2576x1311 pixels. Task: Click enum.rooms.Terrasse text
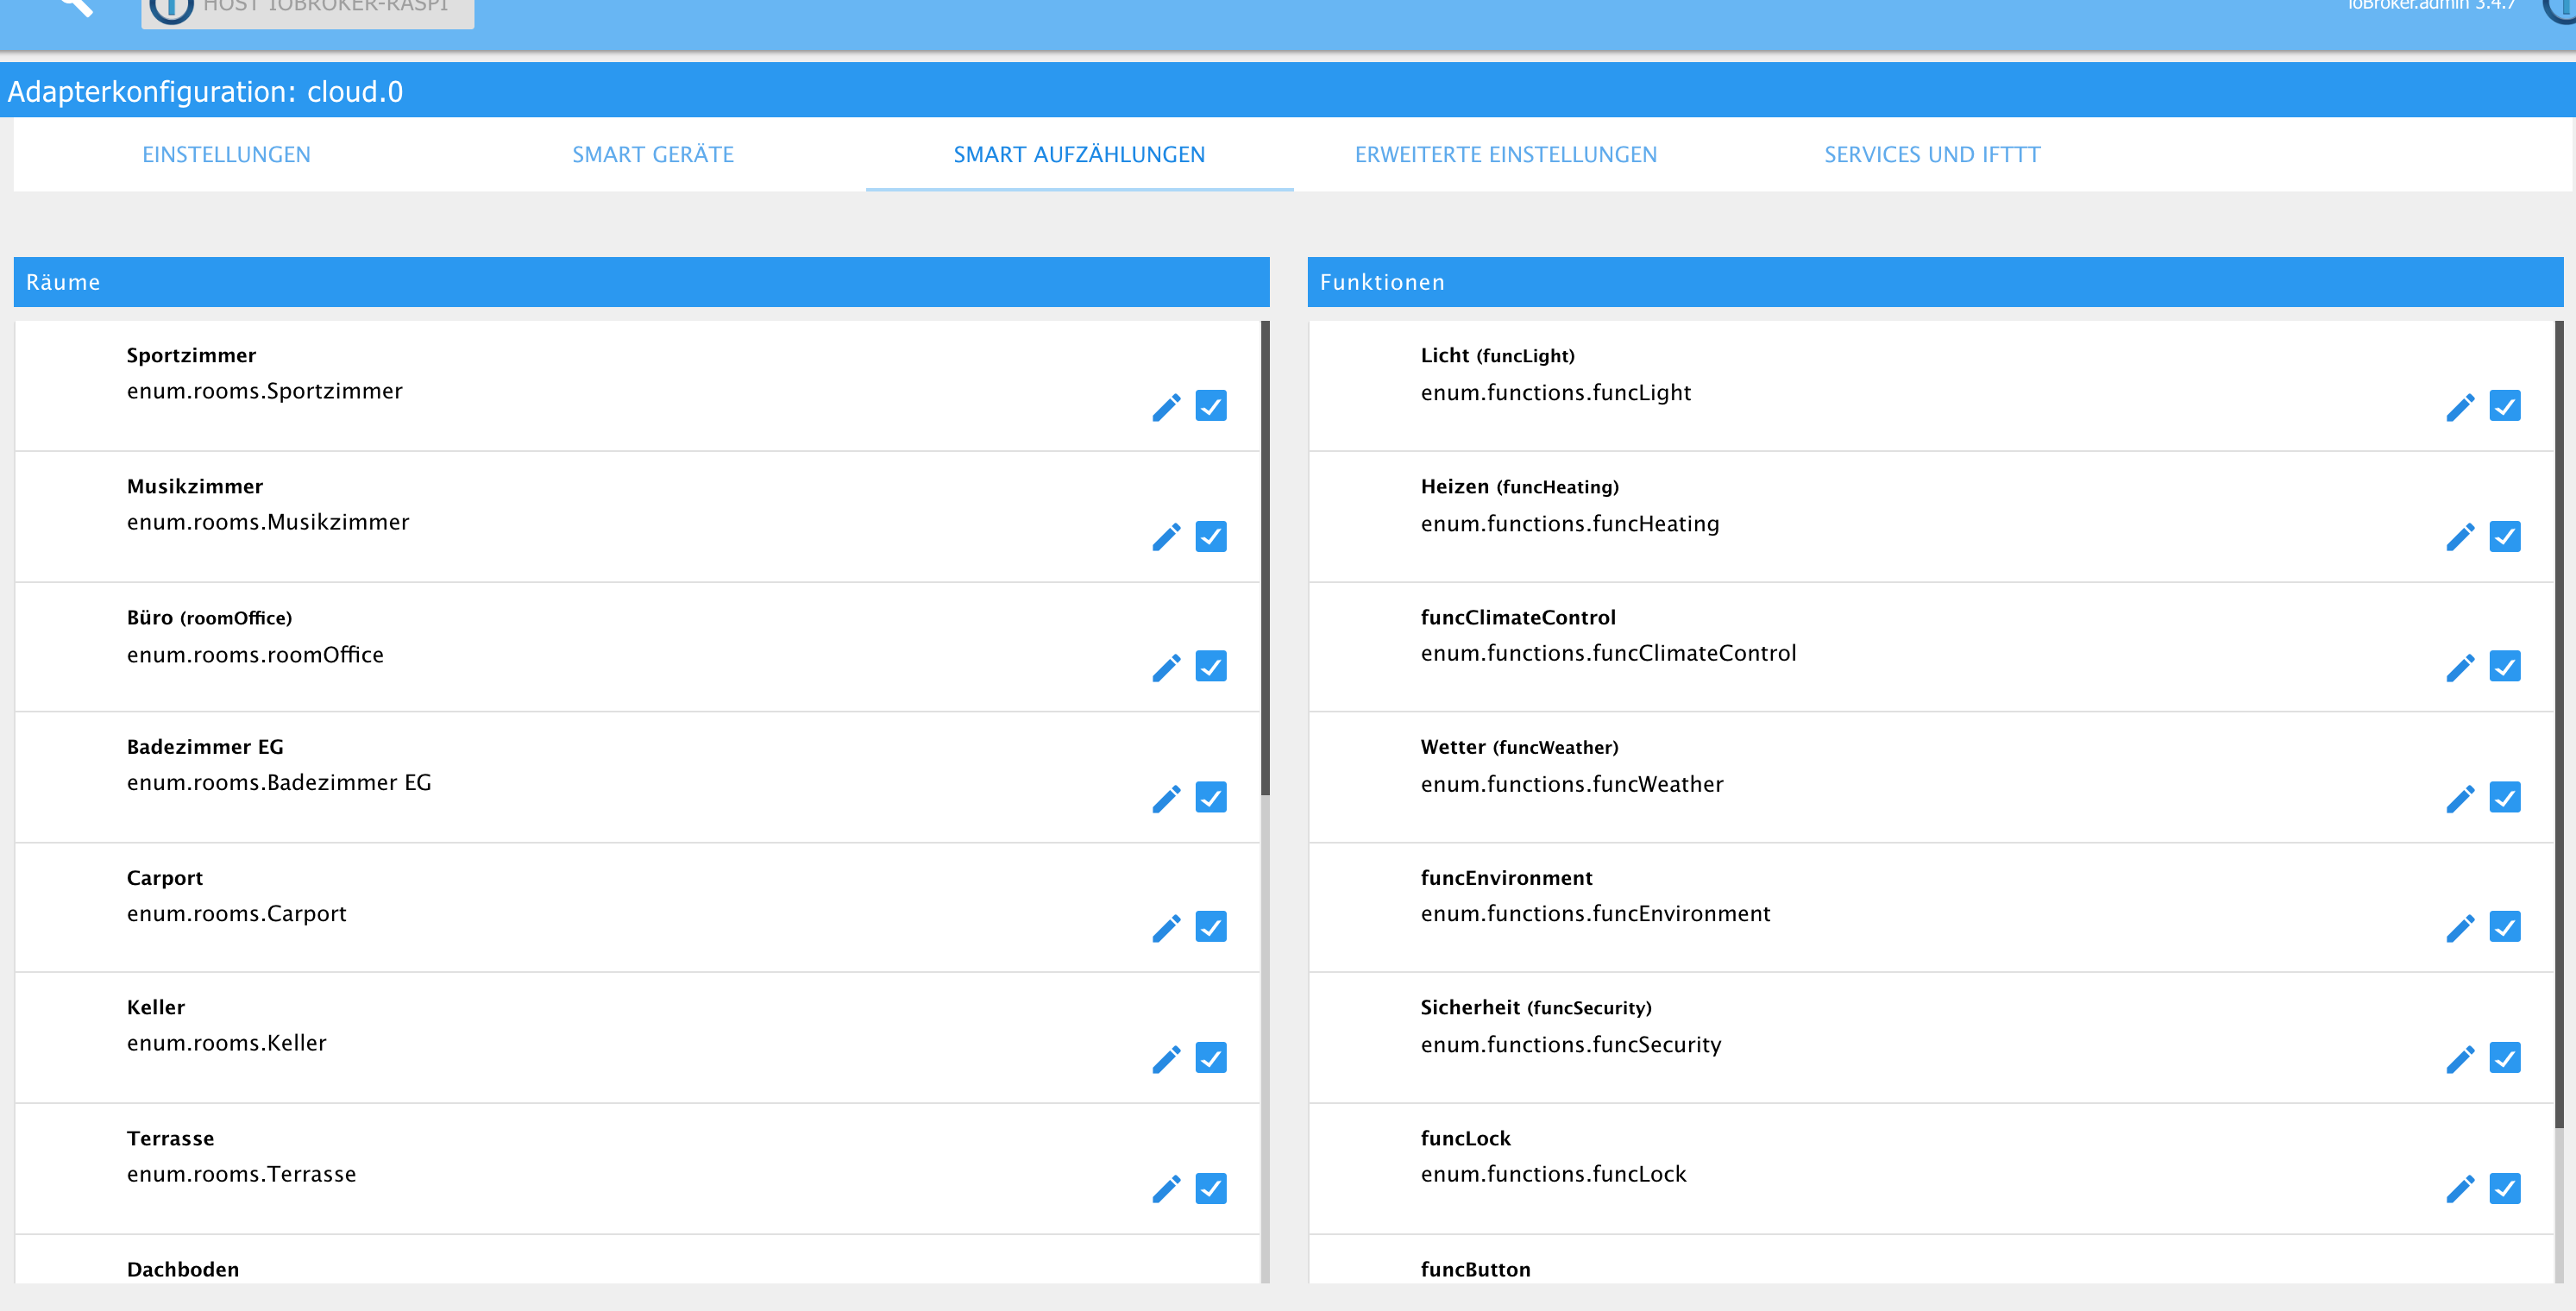[x=242, y=1174]
